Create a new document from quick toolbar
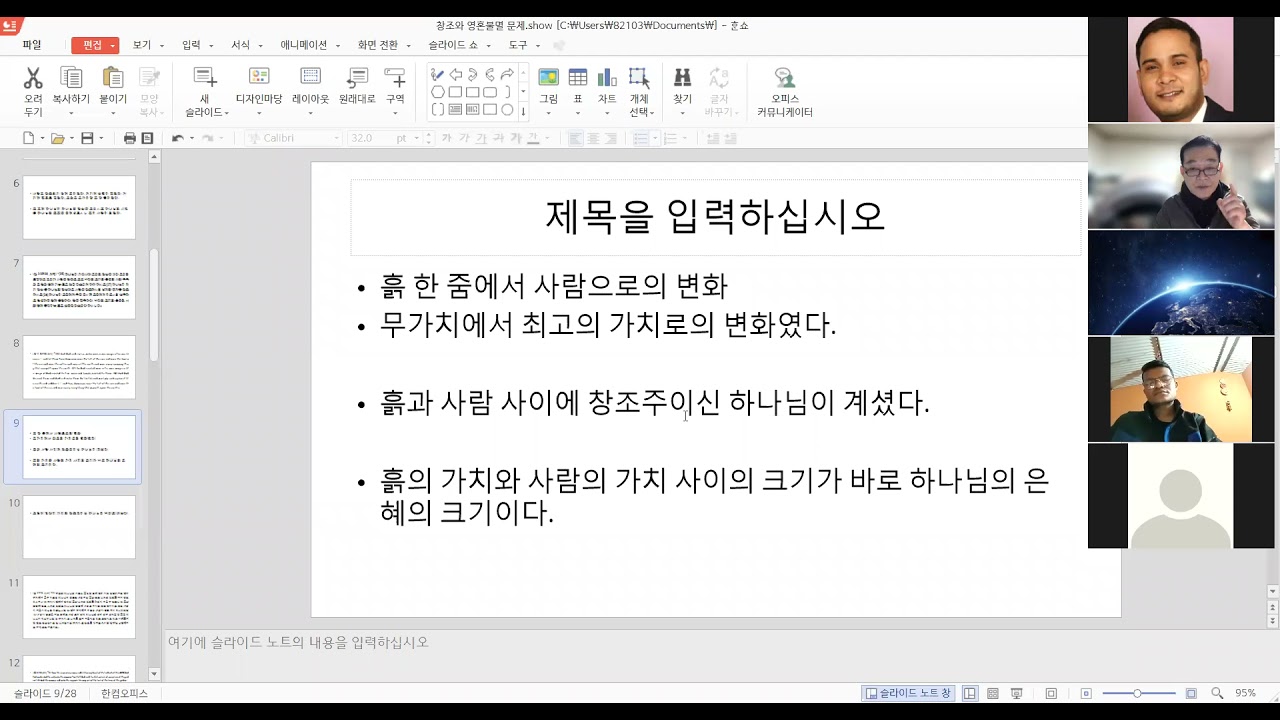 [28, 138]
